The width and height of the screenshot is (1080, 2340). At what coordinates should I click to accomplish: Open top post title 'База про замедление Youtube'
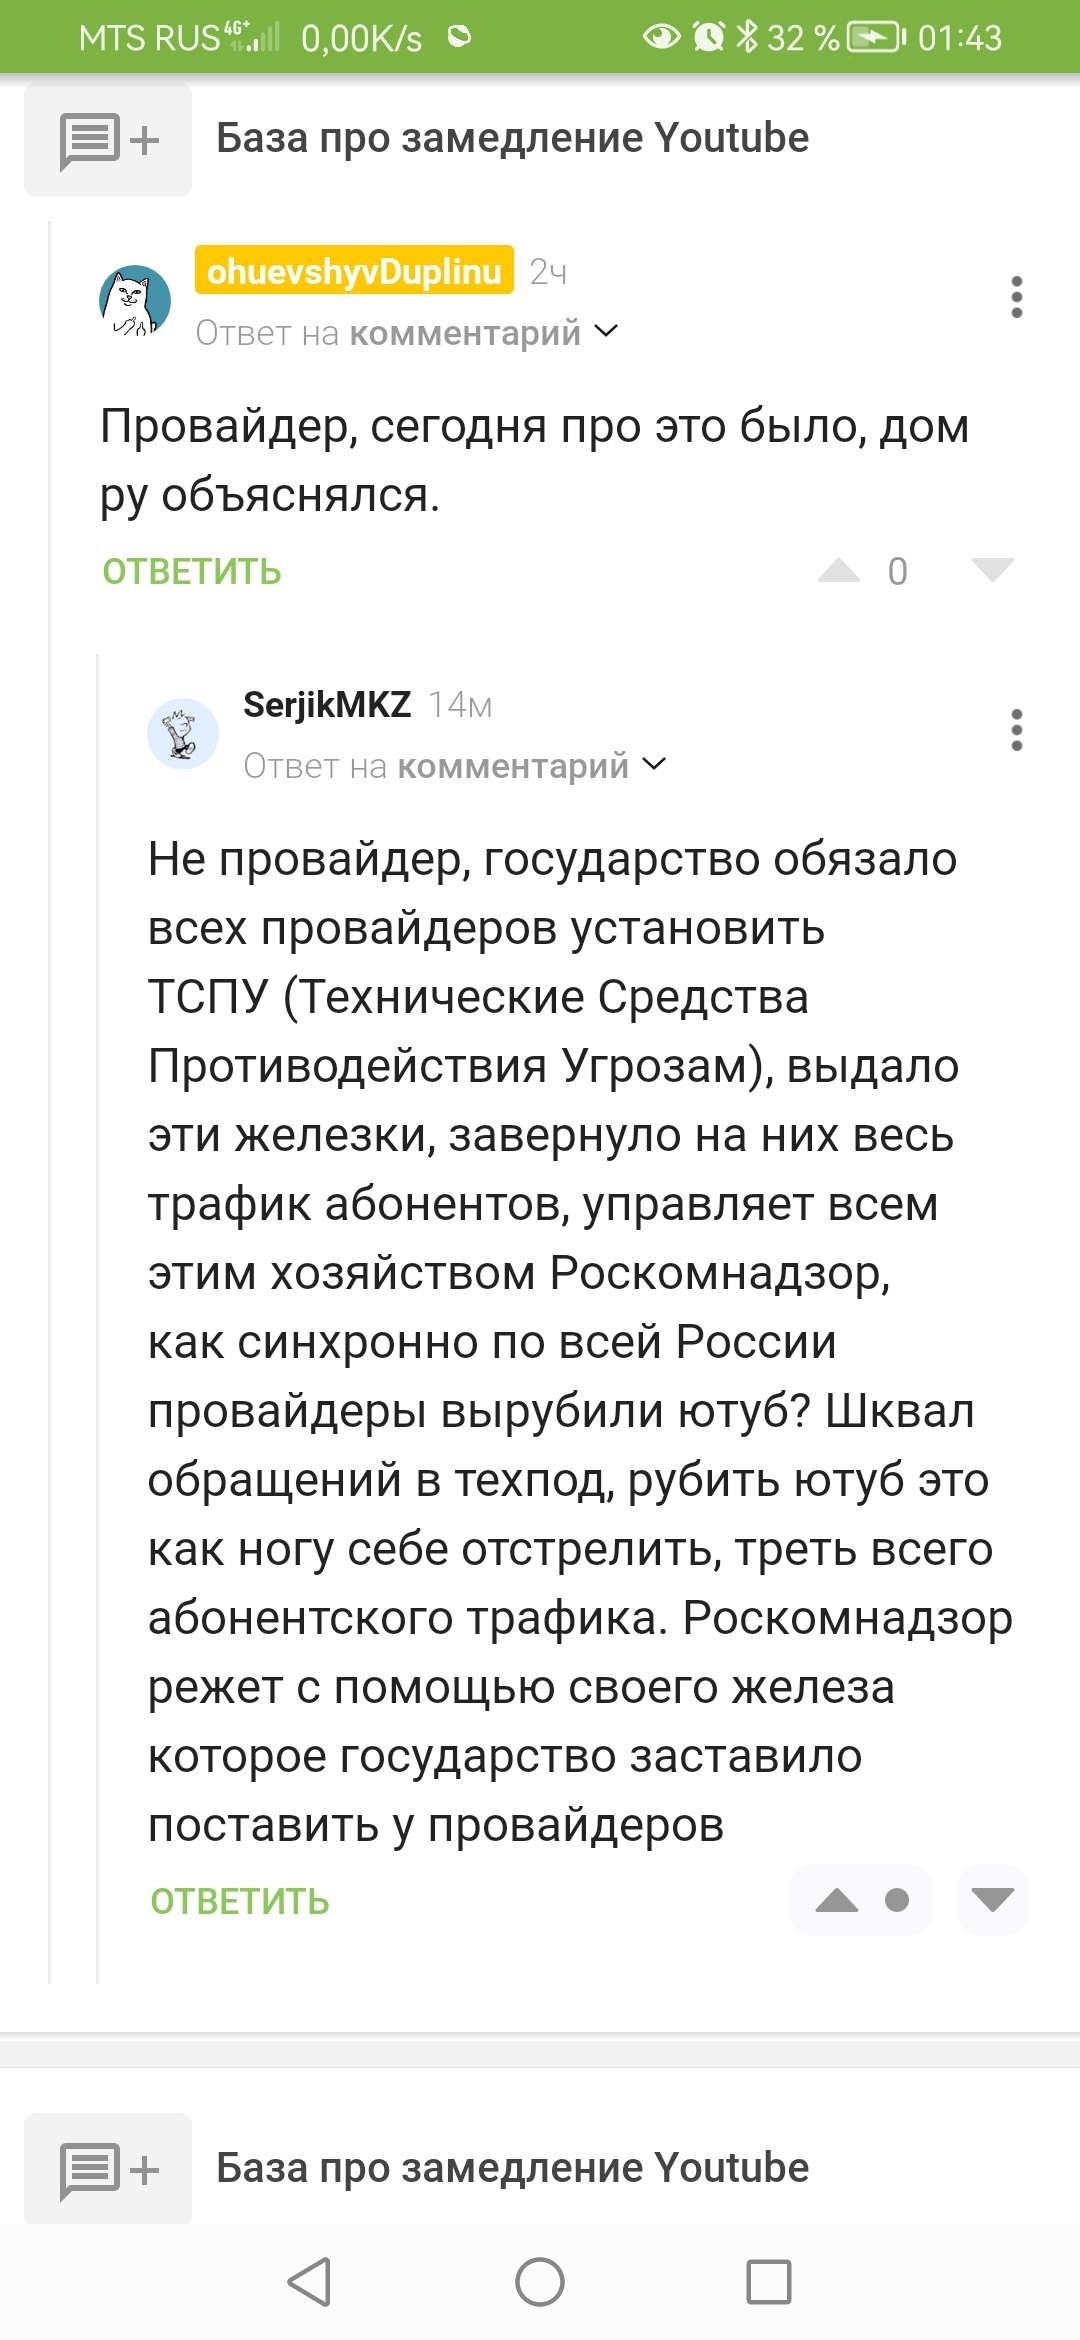(512, 138)
